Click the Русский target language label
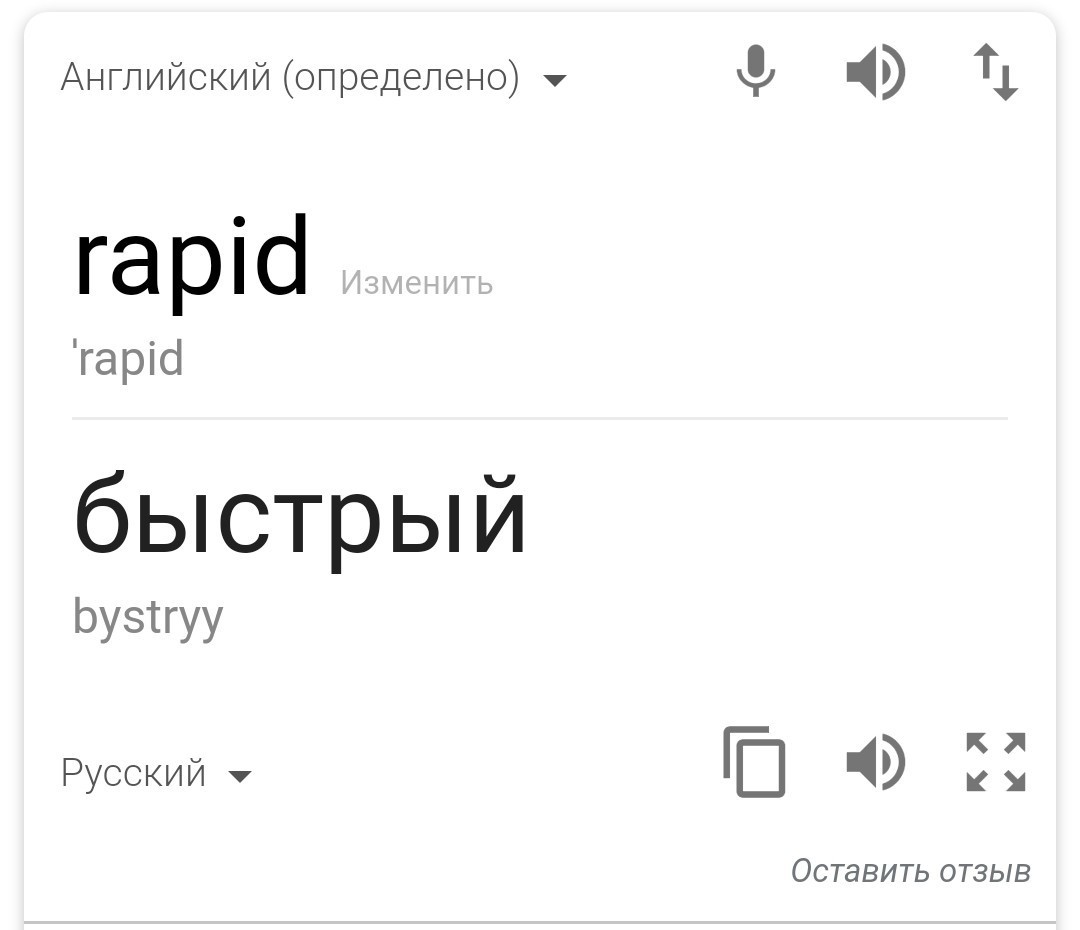The image size is (1080, 930). (x=133, y=773)
